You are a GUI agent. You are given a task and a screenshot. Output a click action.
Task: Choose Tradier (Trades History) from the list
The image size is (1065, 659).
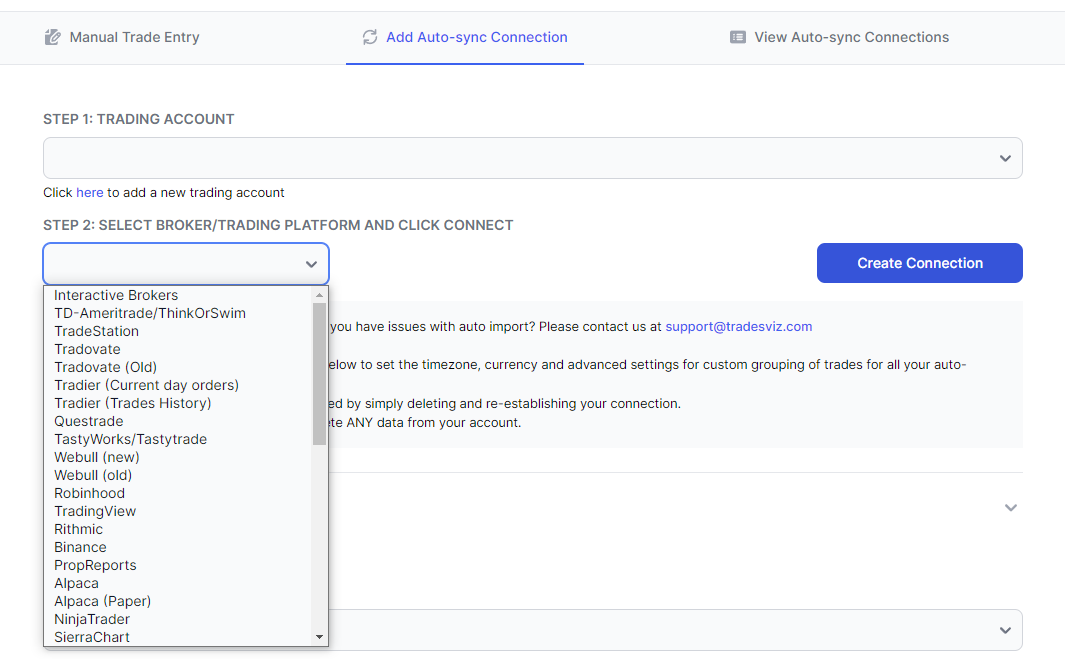coord(130,403)
